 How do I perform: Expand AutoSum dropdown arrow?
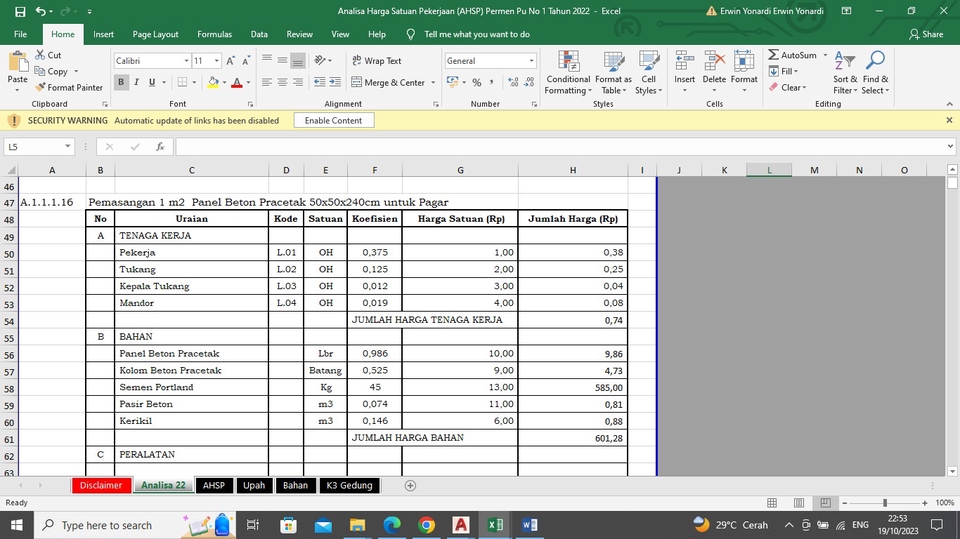(x=825, y=55)
